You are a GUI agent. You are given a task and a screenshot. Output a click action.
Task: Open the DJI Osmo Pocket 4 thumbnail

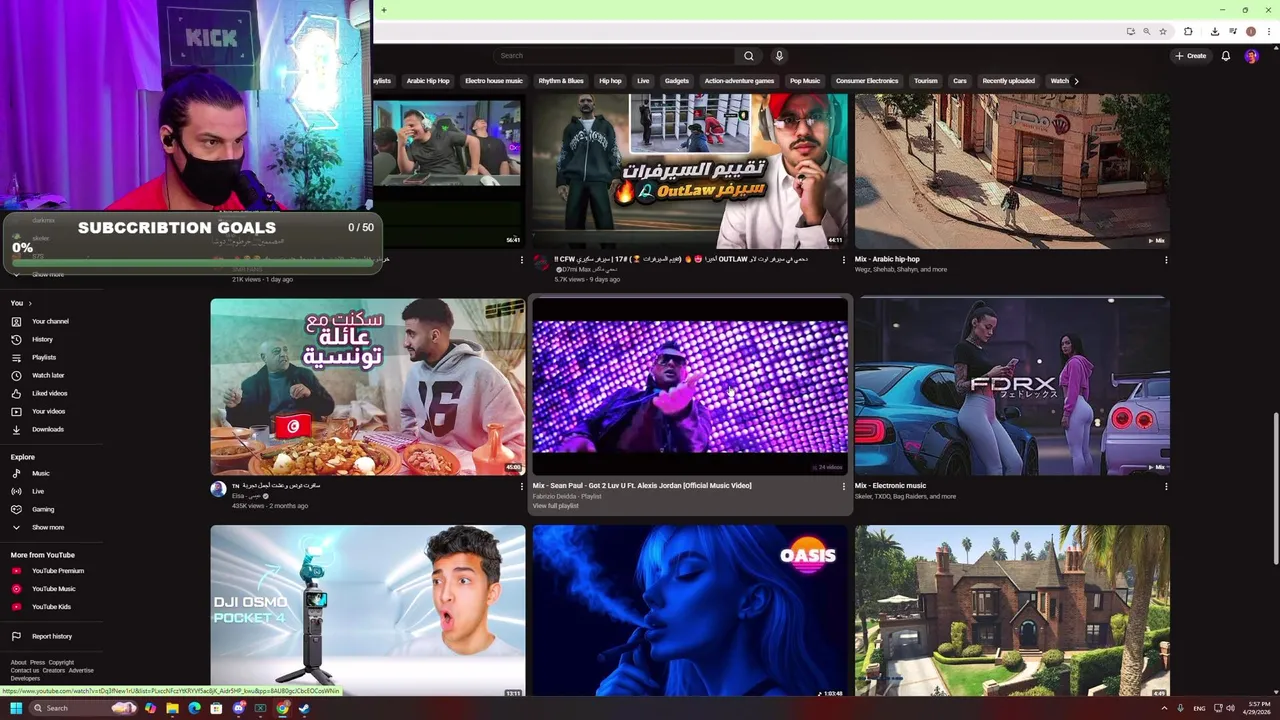pyautogui.click(x=368, y=611)
